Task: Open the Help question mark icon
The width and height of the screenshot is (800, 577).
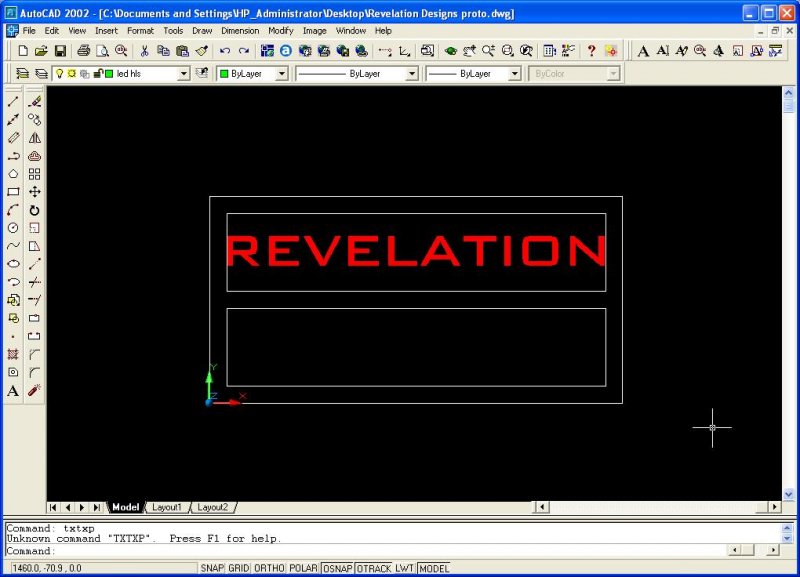Action: (591, 51)
